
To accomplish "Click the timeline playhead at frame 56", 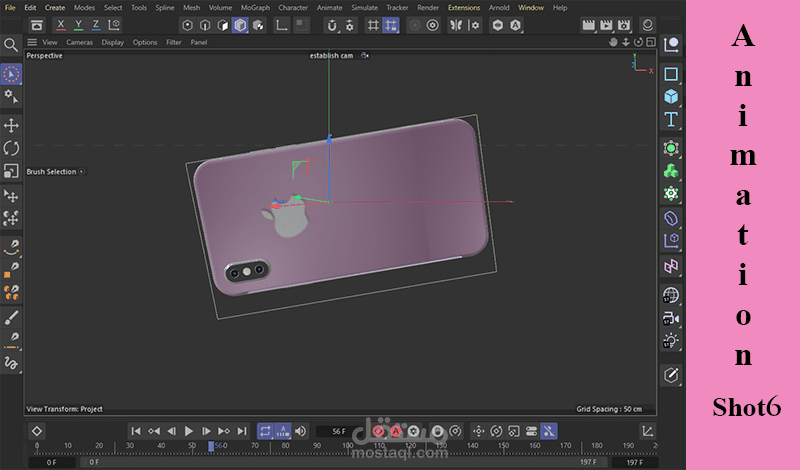I will tap(211, 446).
